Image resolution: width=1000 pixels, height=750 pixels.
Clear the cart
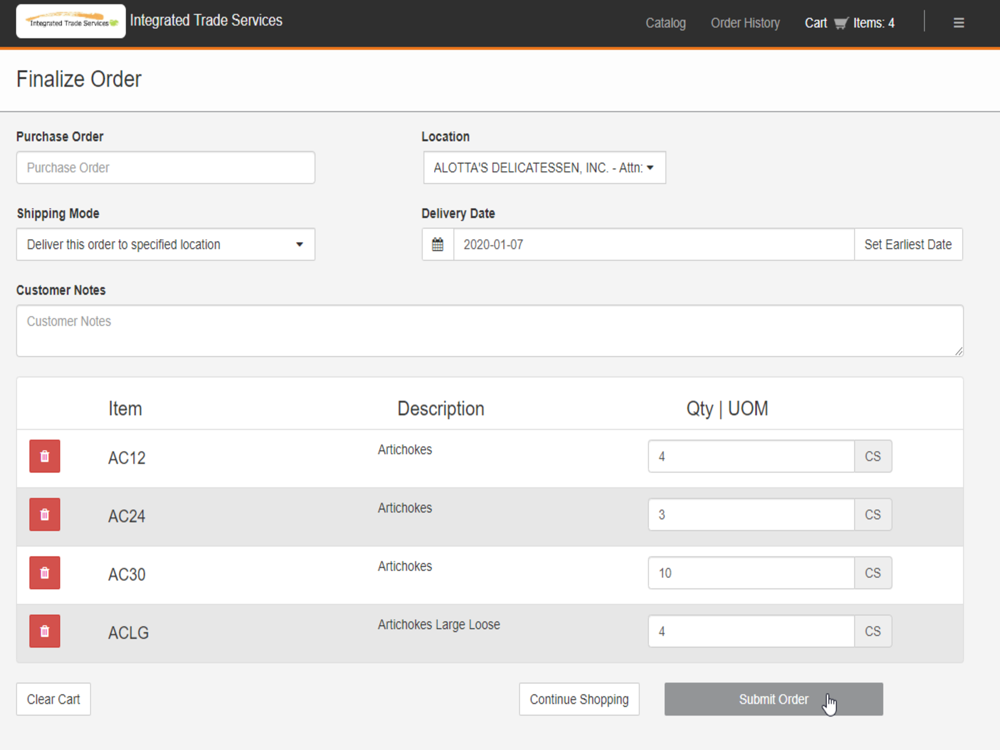pyautogui.click(x=54, y=699)
